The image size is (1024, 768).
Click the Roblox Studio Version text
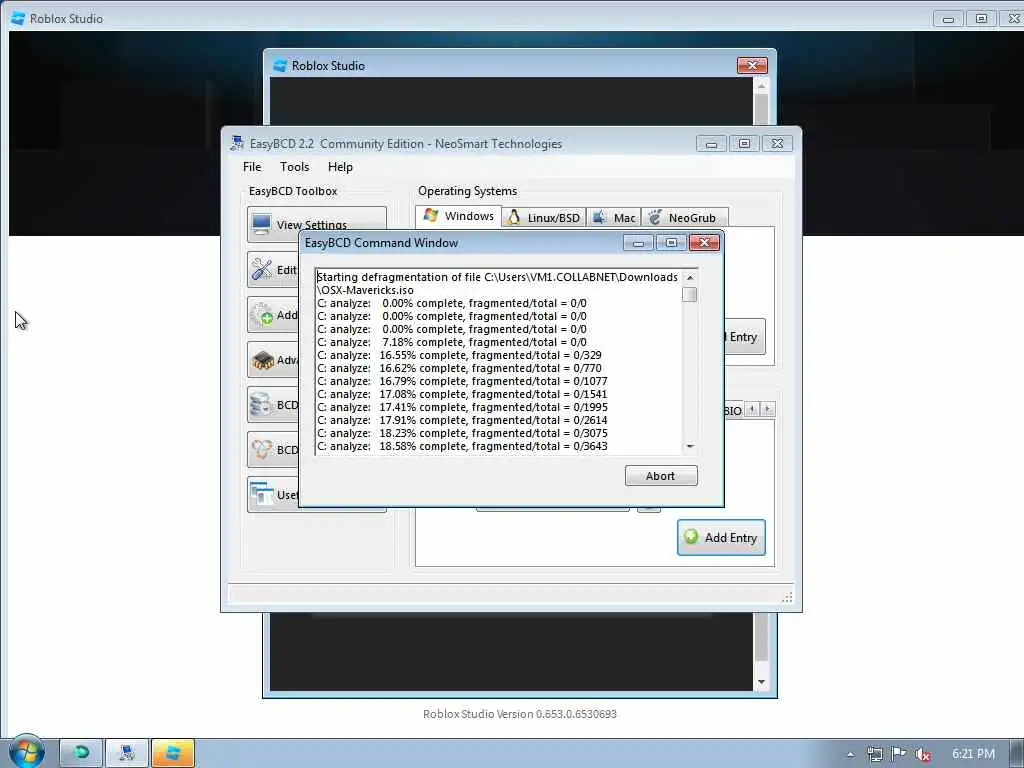(x=519, y=714)
